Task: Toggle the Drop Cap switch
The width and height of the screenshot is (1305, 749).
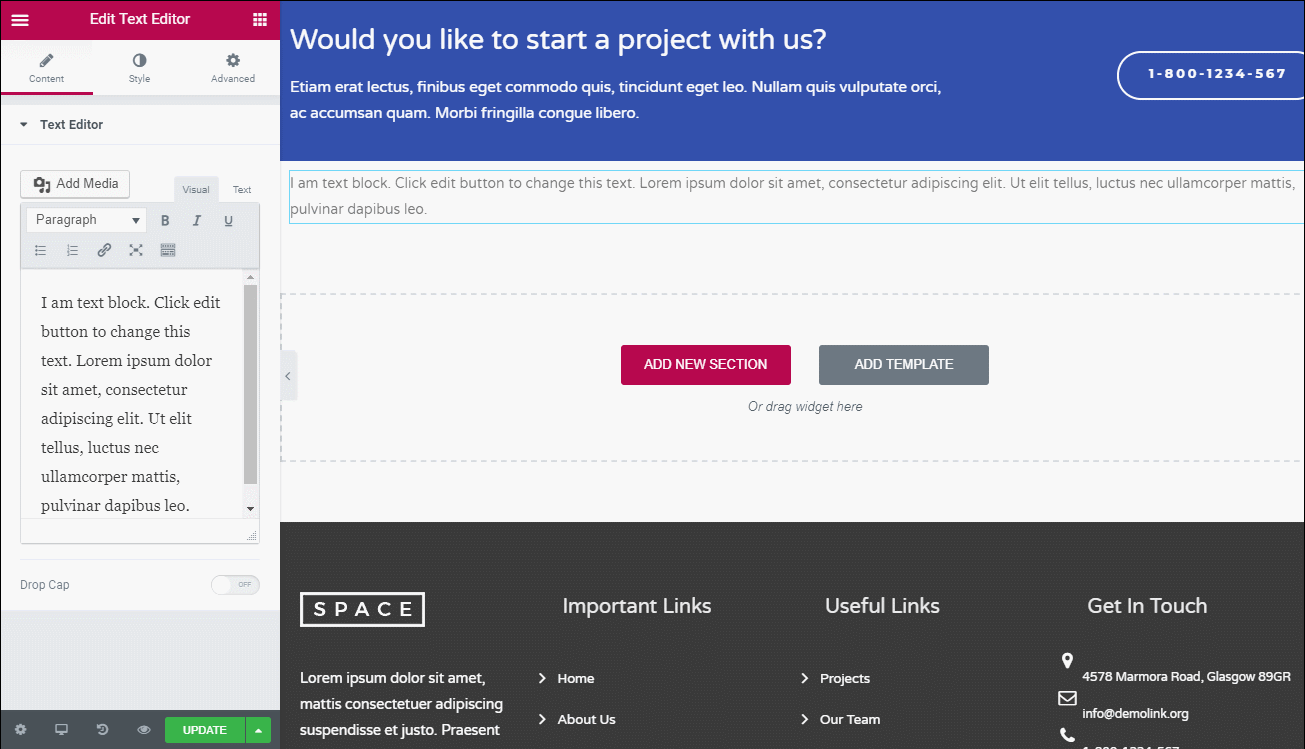Action: [x=235, y=584]
